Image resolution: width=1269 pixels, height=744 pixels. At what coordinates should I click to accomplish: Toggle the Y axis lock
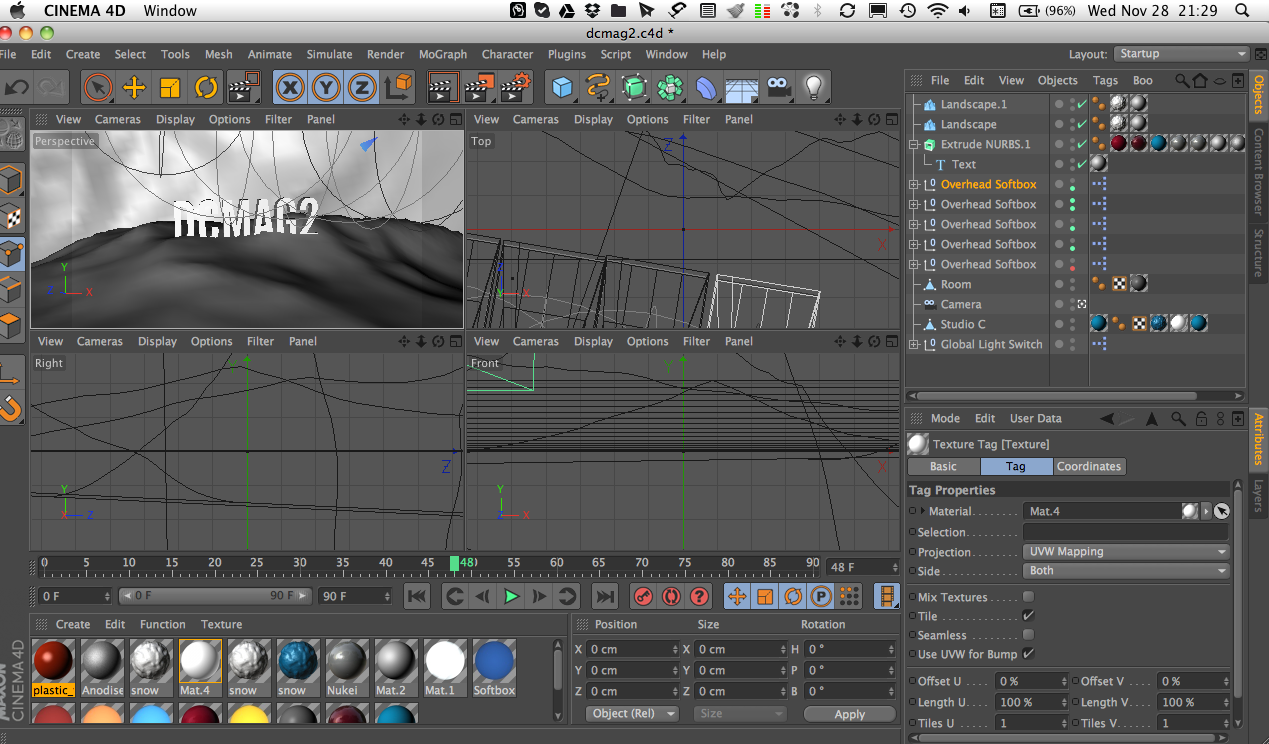[326, 88]
